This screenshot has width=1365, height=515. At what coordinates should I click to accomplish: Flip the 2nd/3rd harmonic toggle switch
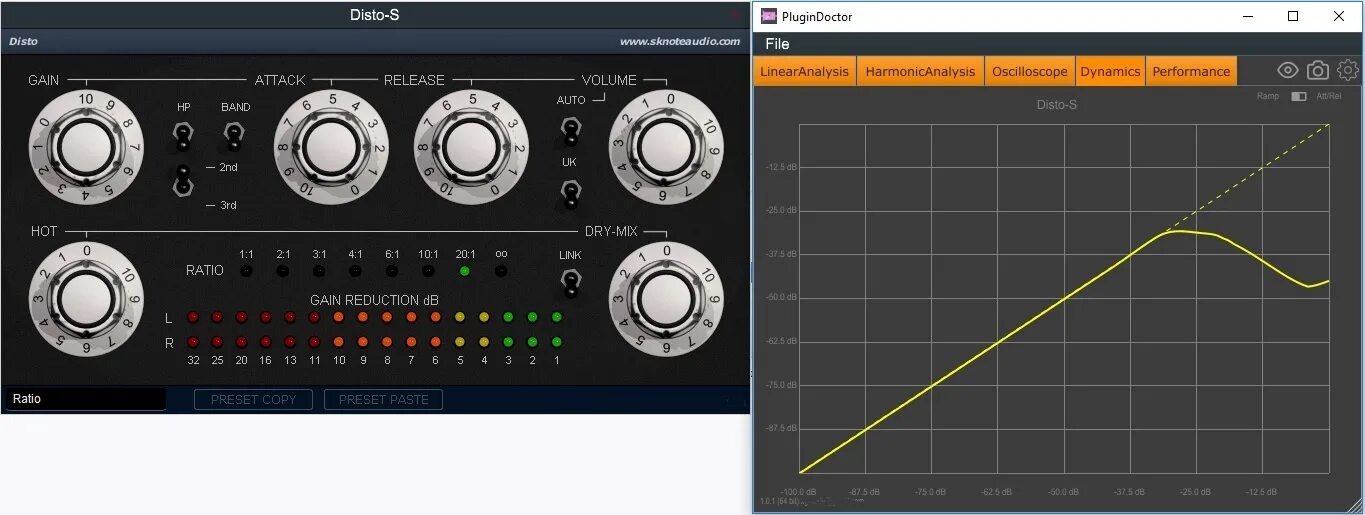(x=183, y=180)
